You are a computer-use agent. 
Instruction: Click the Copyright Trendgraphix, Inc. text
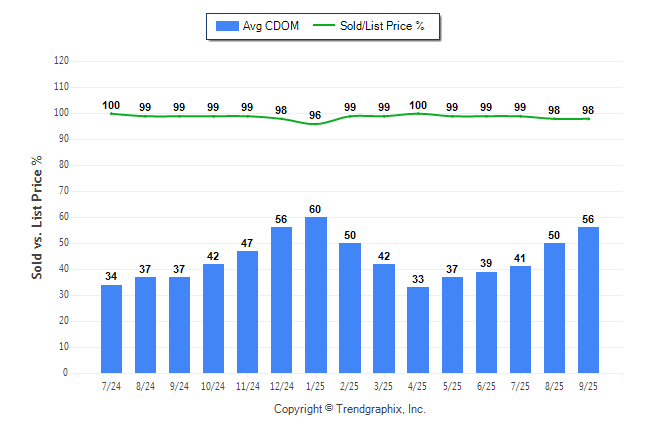coord(349,409)
